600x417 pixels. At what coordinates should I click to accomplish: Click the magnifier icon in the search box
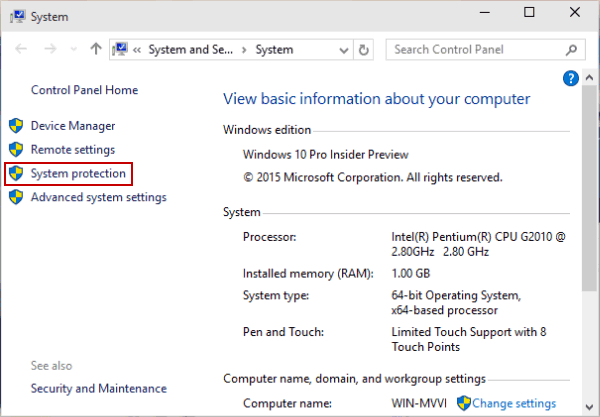pos(572,49)
